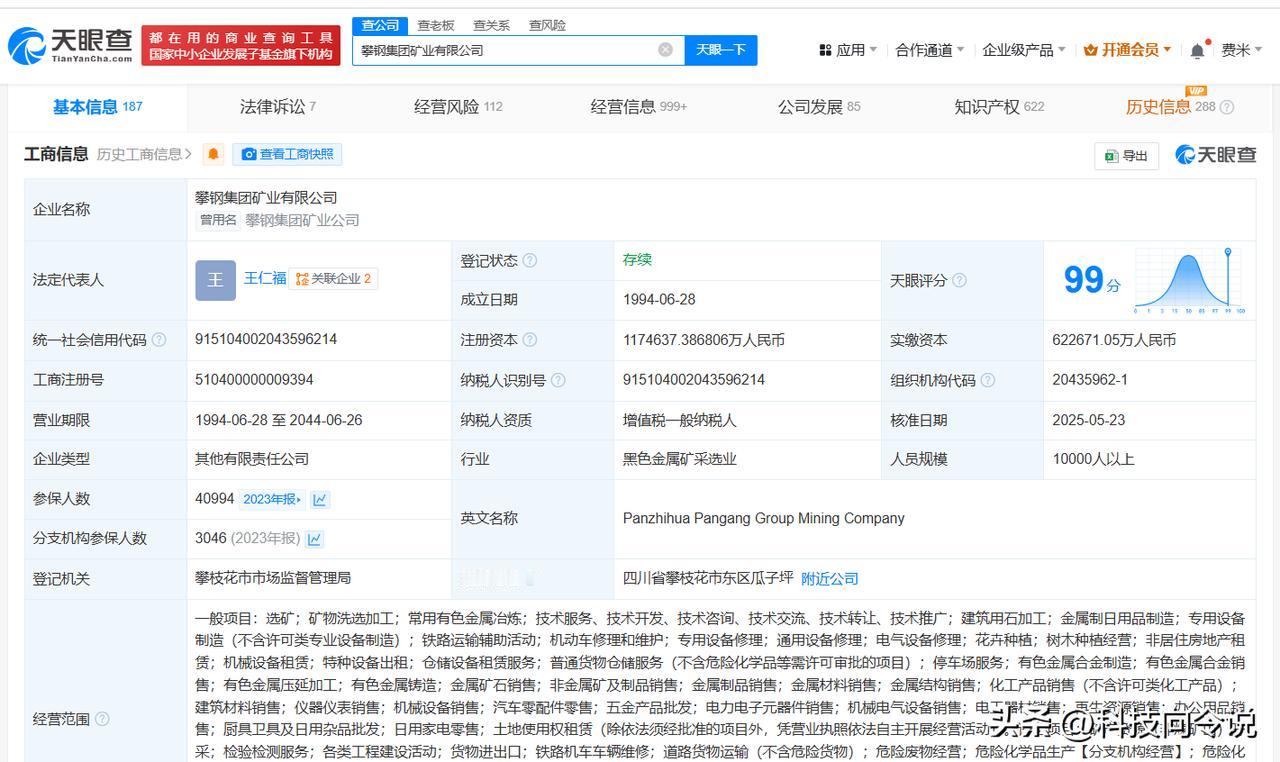Open the 应用 dropdown menu

[848, 50]
